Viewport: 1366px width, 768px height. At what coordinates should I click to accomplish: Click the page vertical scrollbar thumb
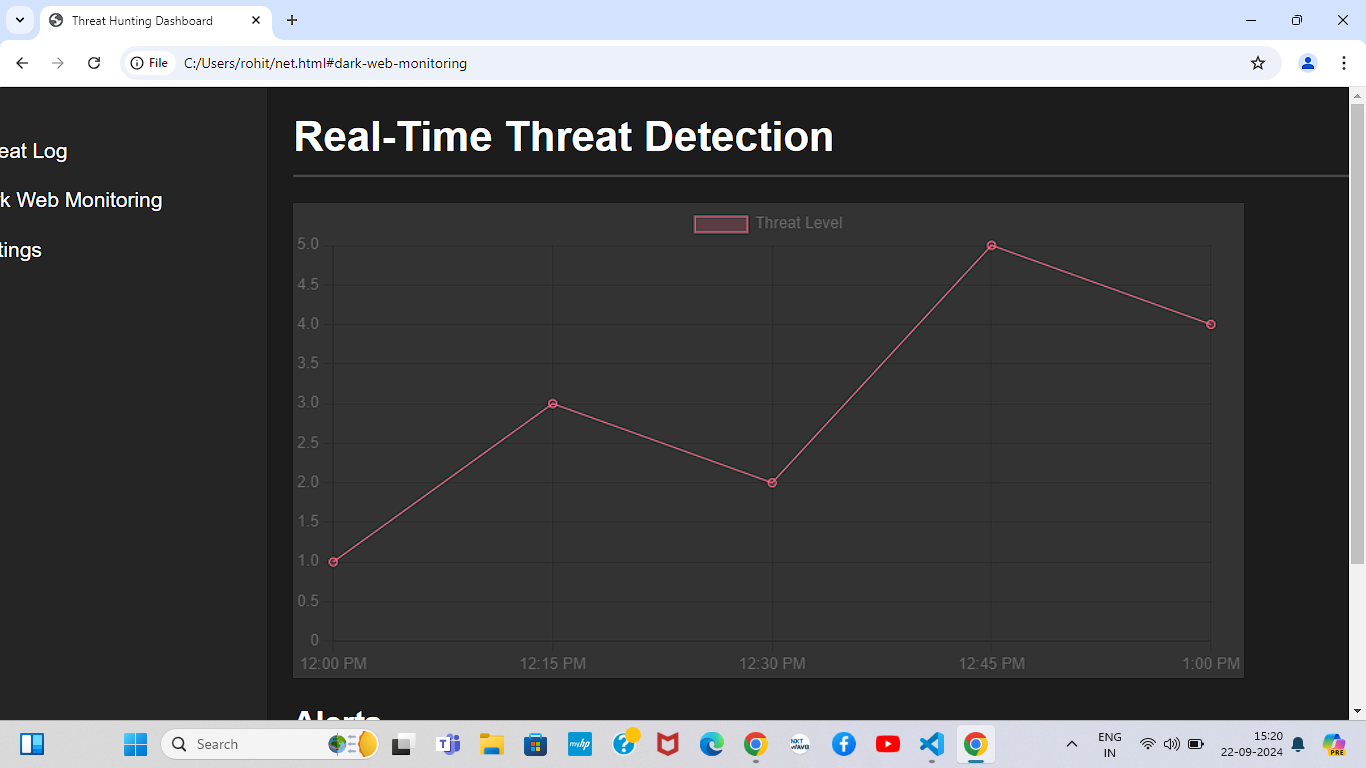(1357, 335)
